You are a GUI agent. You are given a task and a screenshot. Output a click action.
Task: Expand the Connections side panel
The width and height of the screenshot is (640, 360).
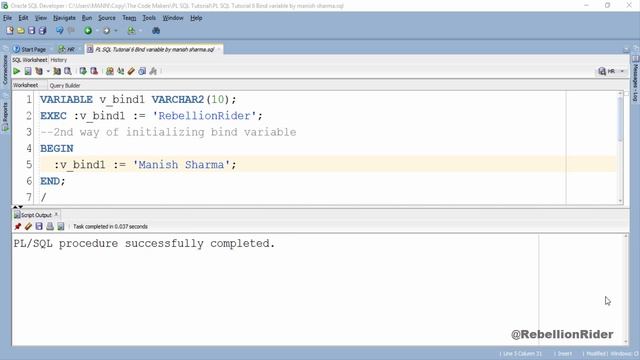5,69
